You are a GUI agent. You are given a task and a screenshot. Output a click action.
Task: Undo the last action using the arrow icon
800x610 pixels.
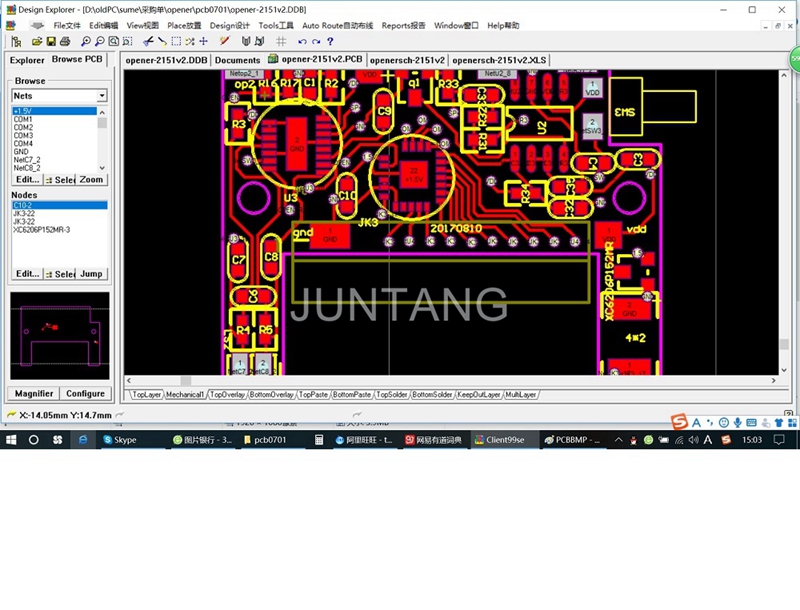tap(302, 41)
